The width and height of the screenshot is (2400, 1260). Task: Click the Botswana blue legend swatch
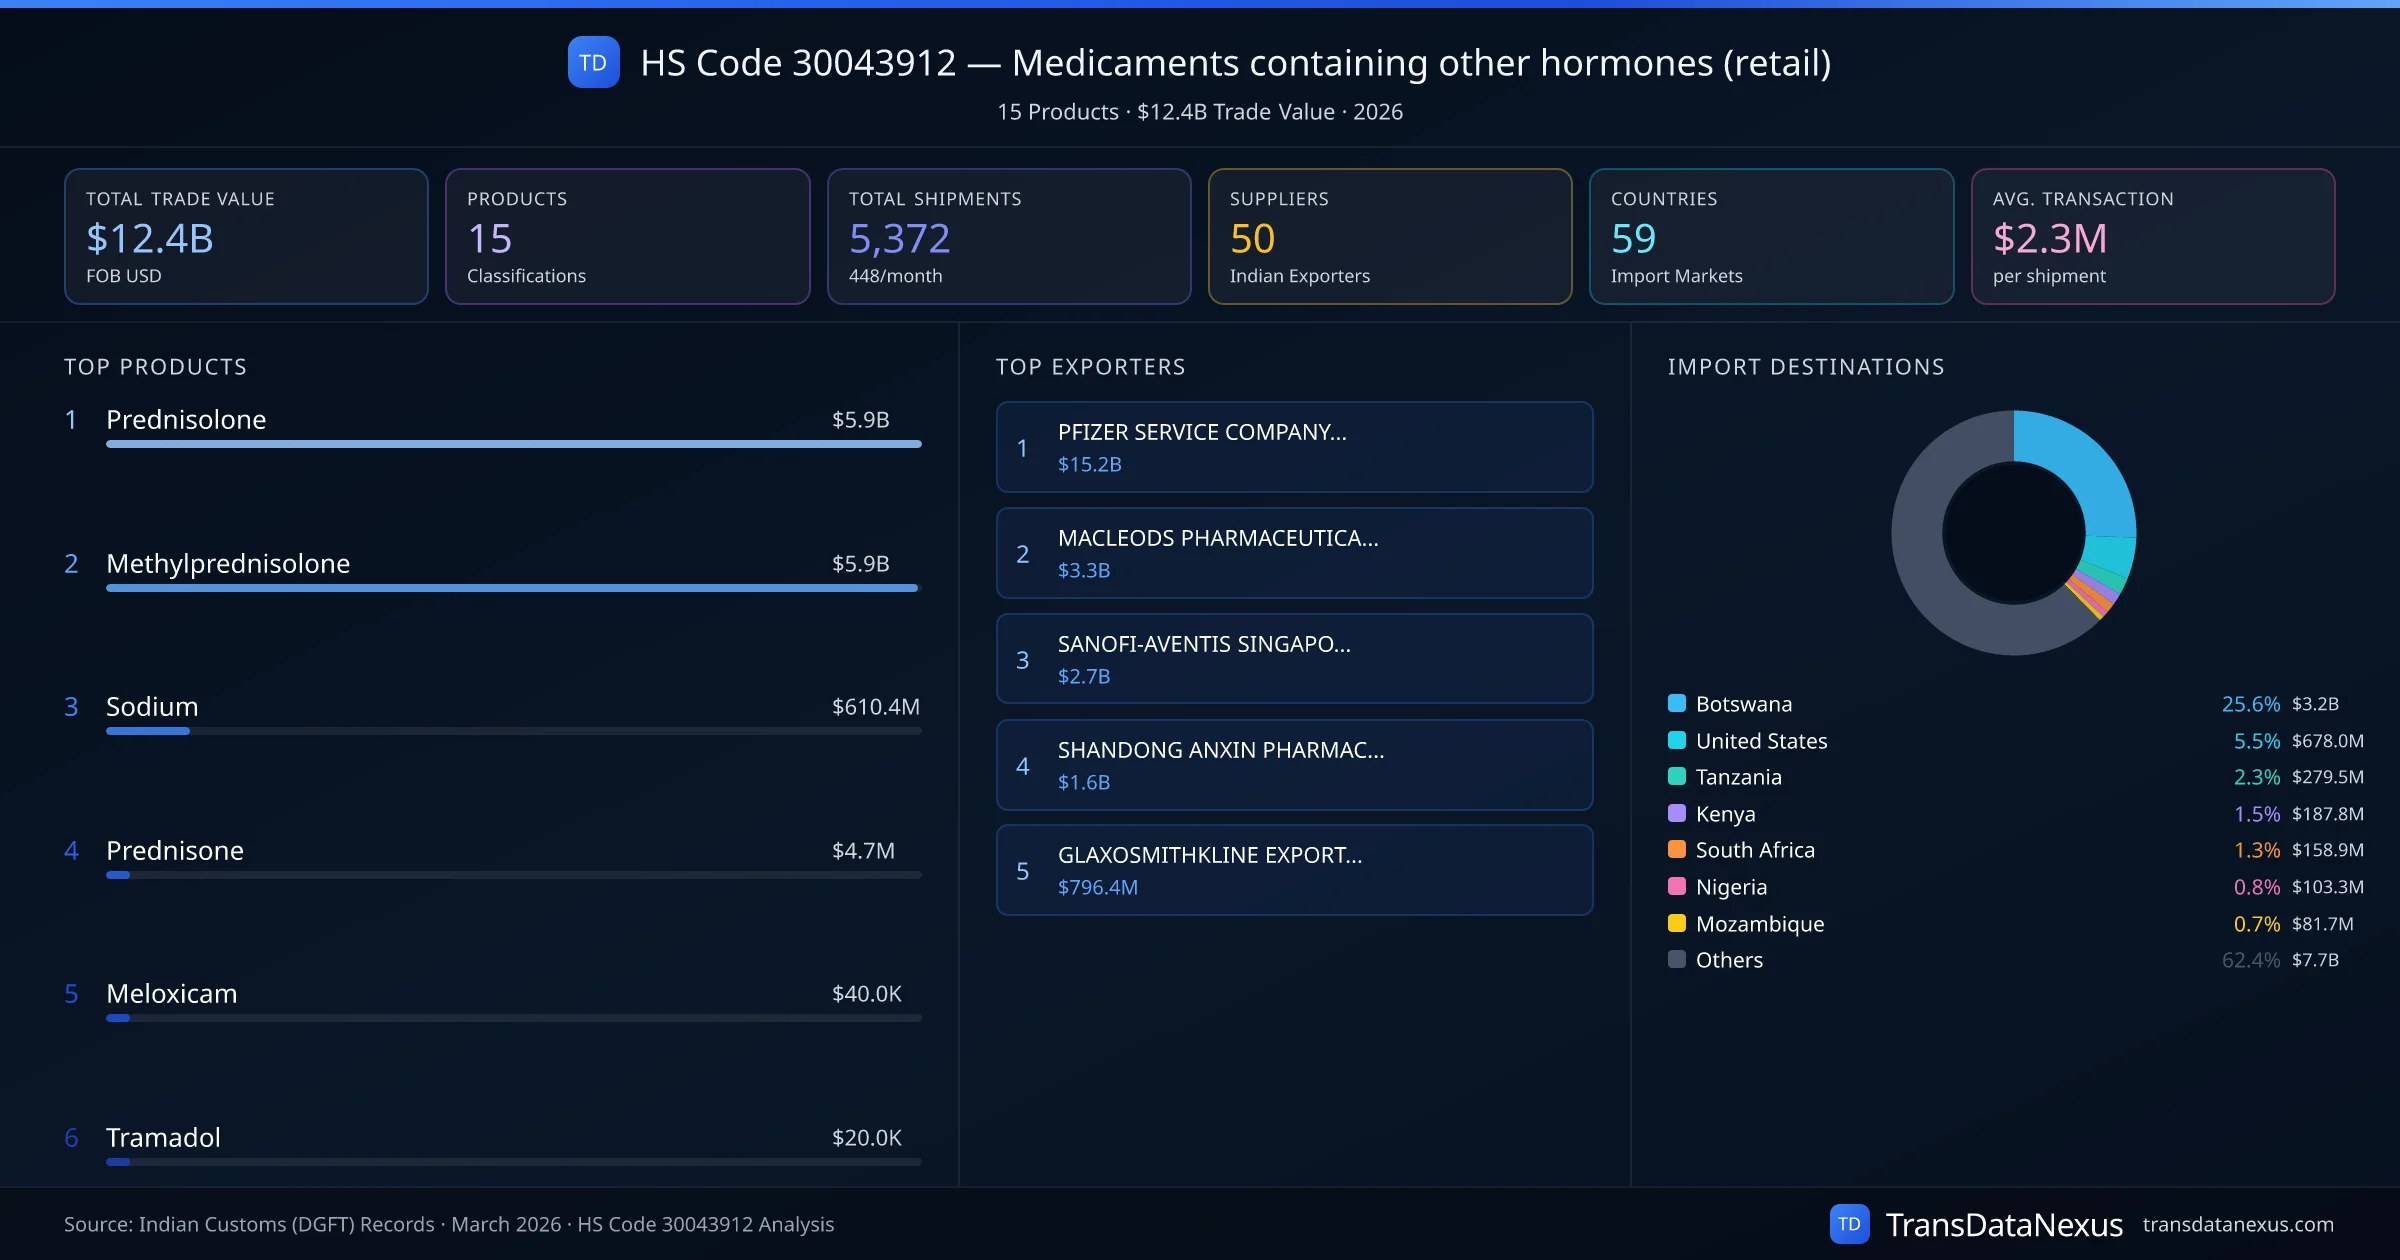tap(1677, 703)
